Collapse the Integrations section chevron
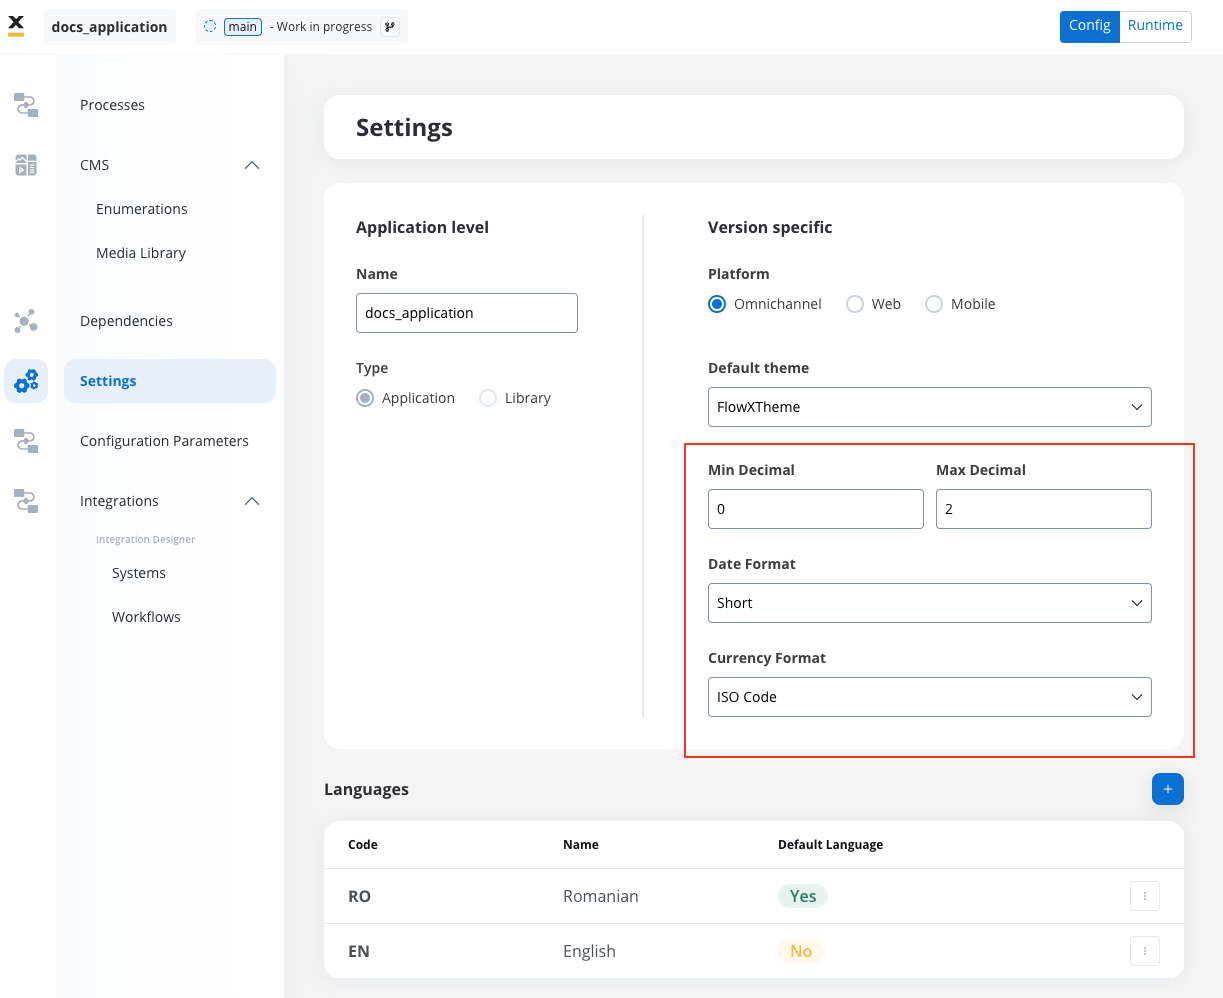 252,501
